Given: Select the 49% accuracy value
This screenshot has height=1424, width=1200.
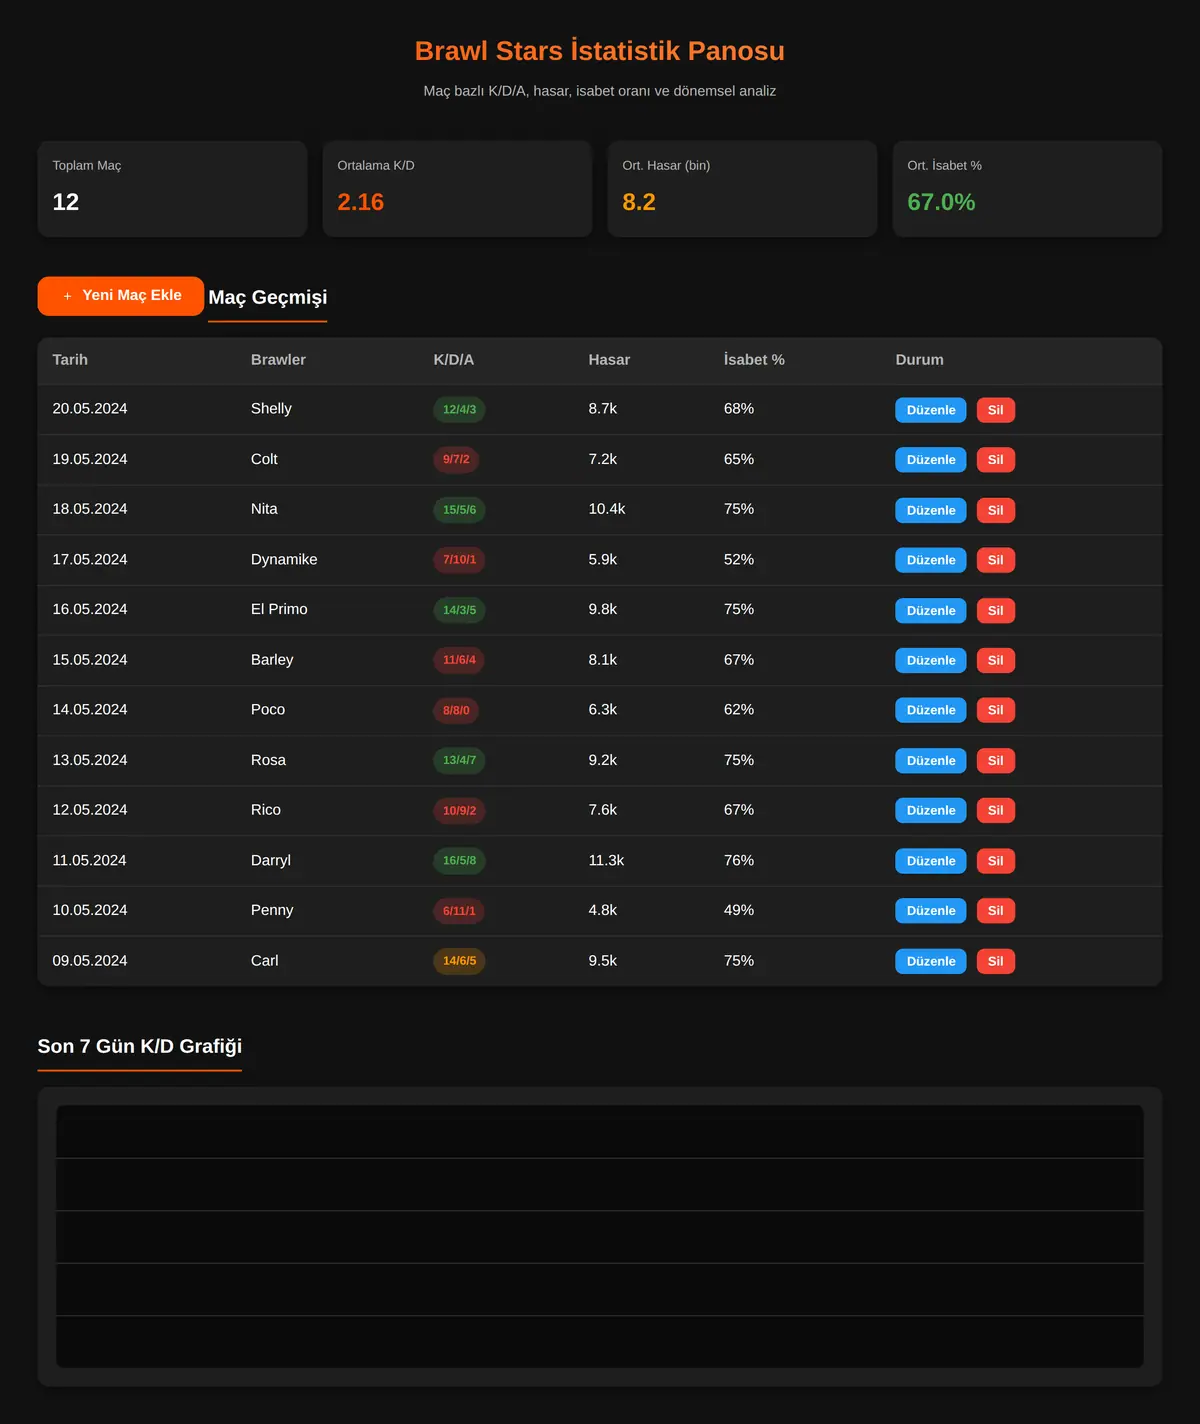Looking at the screenshot, I should point(739,910).
